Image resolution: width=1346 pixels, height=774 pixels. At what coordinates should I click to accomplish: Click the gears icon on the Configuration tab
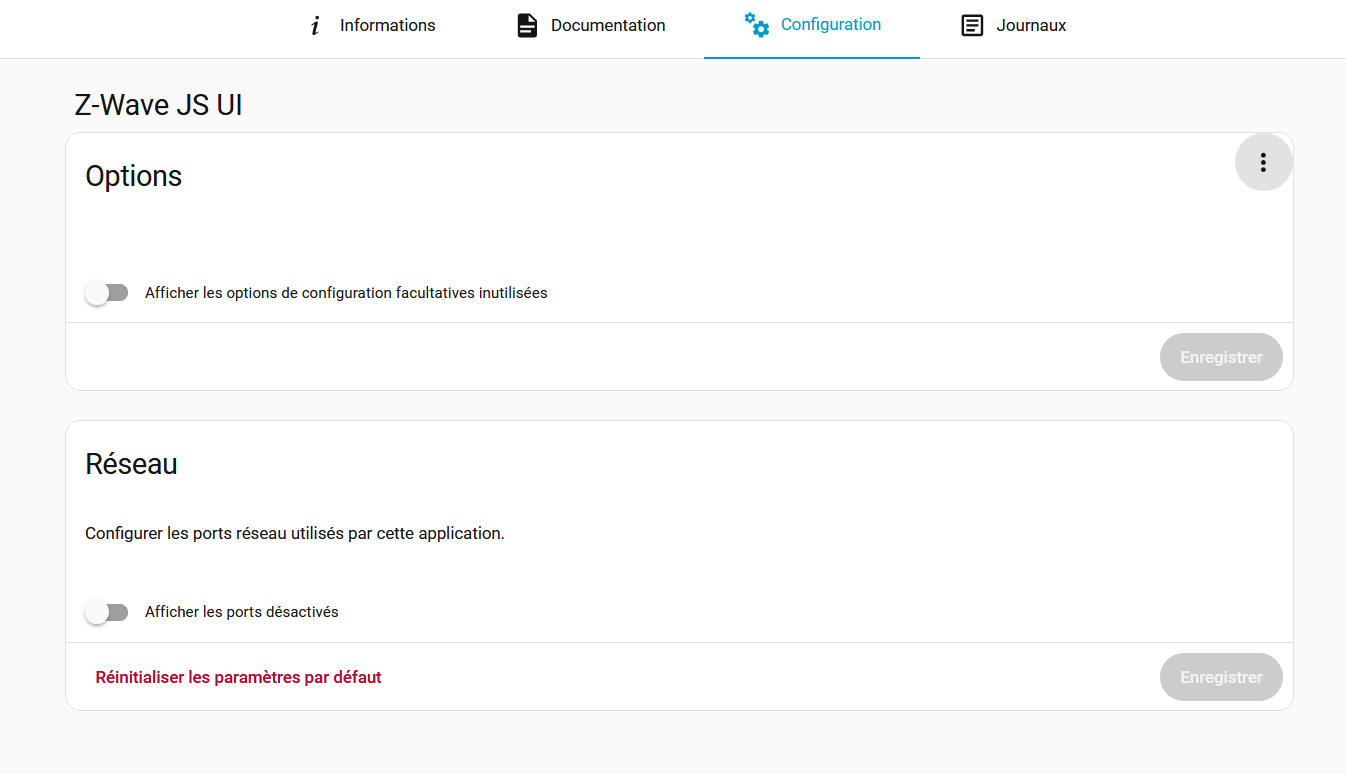click(757, 25)
